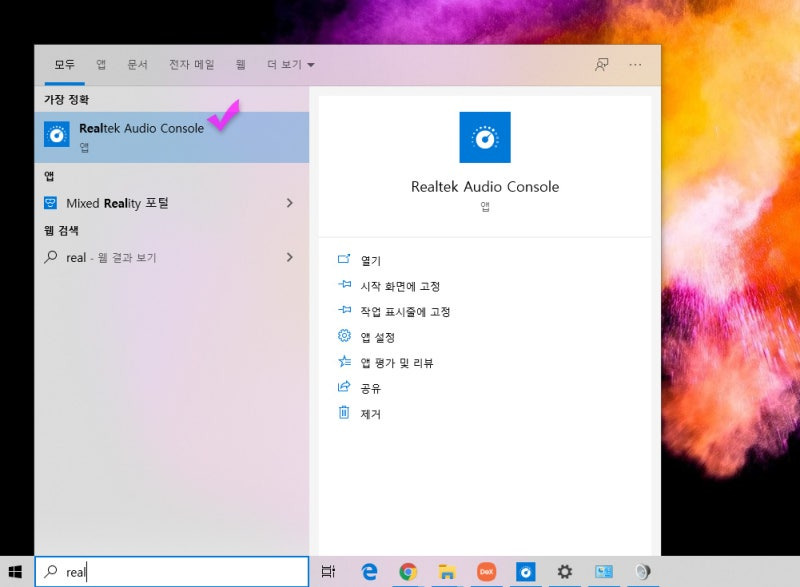Switch to the 웹 tab

click(x=241, y=65)
